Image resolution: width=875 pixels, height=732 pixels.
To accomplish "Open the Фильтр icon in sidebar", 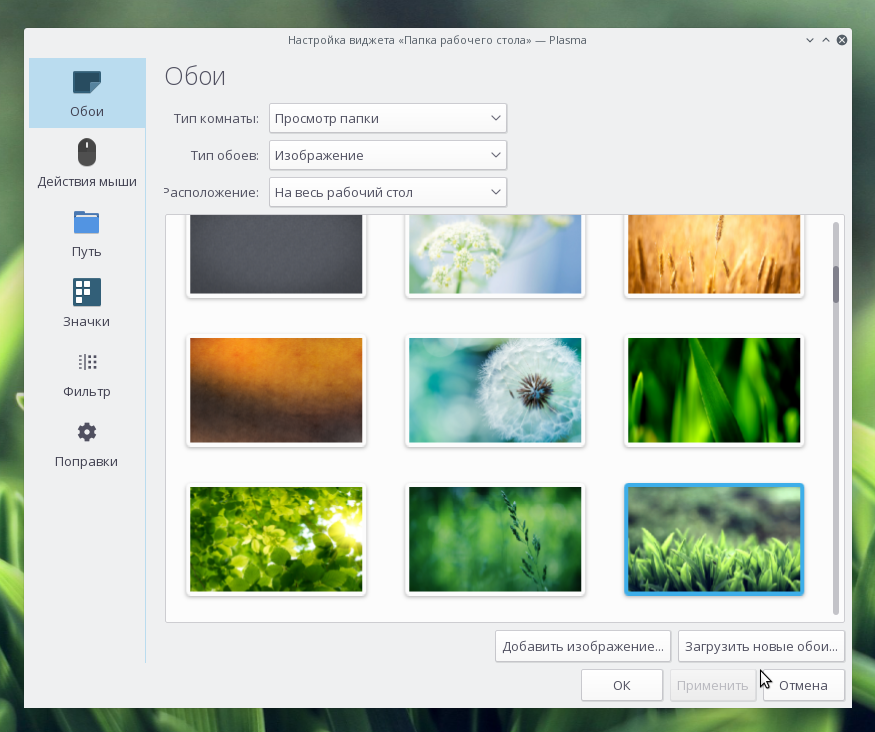I will (x=87, y=362).
